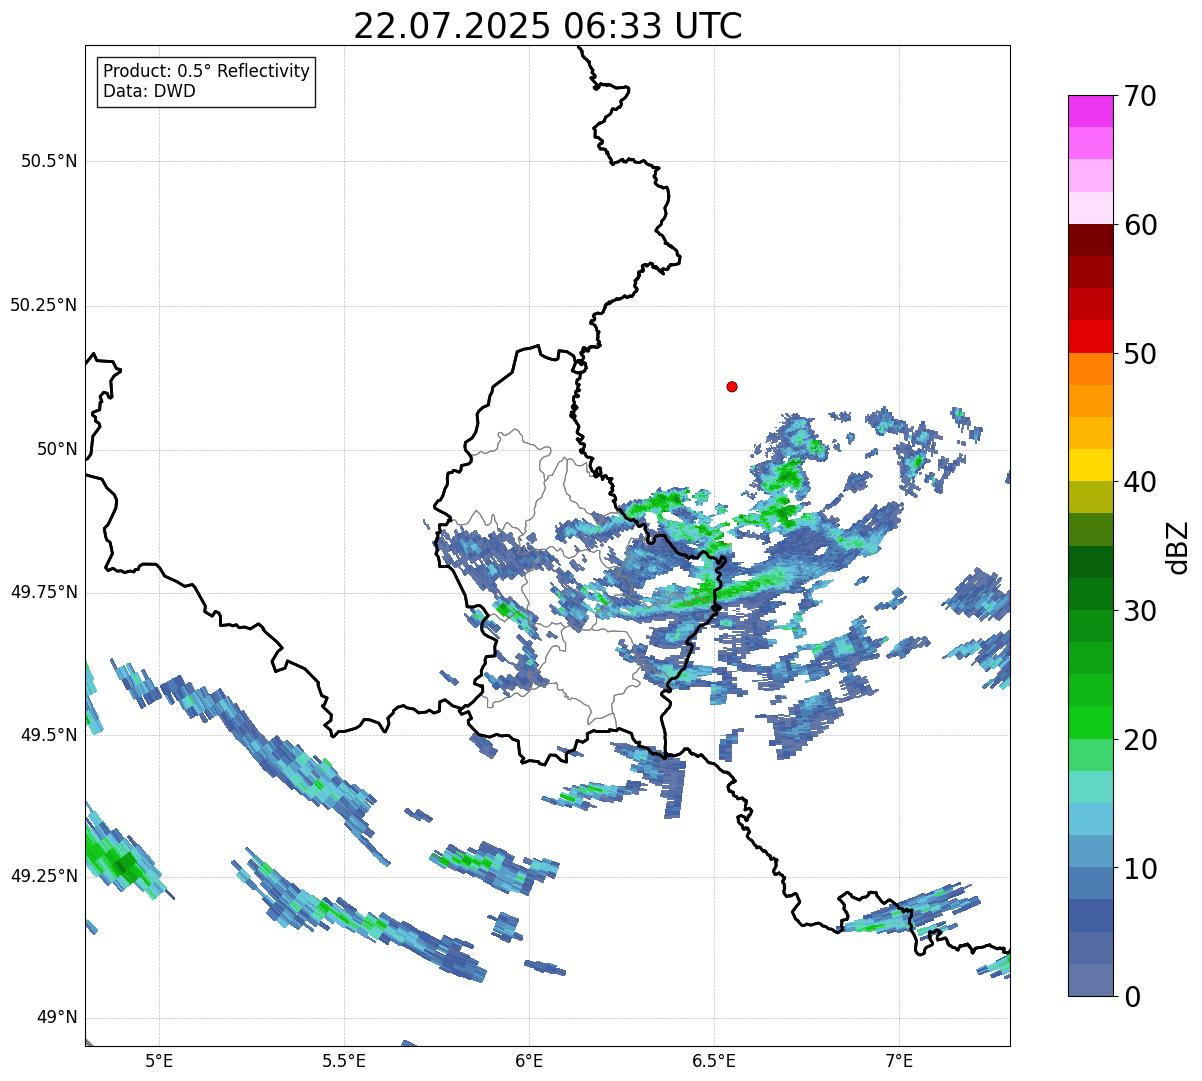Click the 49.5°N latitude label

pyautogui.click(x=48, y=735)
